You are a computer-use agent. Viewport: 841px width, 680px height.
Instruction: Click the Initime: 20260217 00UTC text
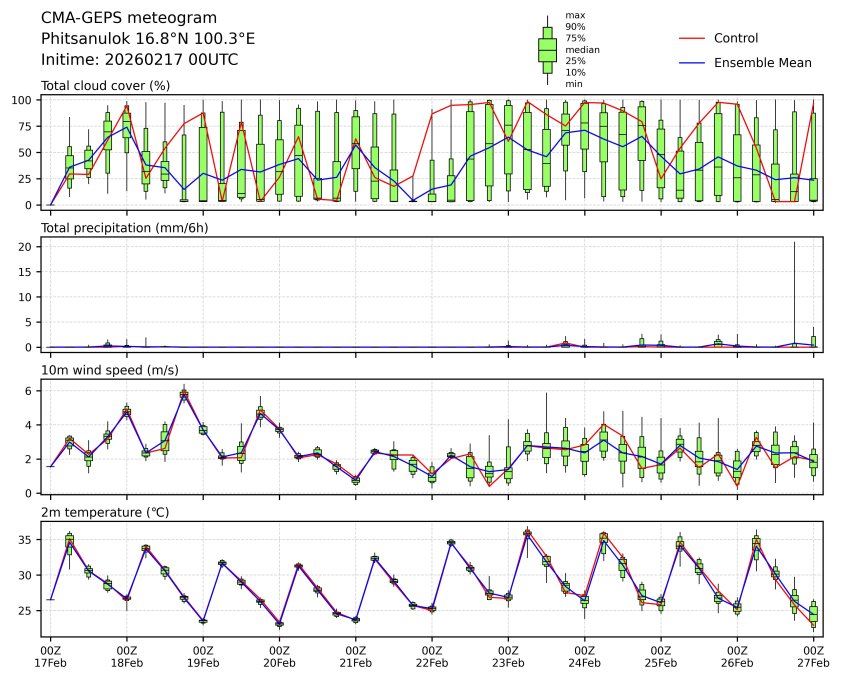pyautogui.click(x=139, y=59)
